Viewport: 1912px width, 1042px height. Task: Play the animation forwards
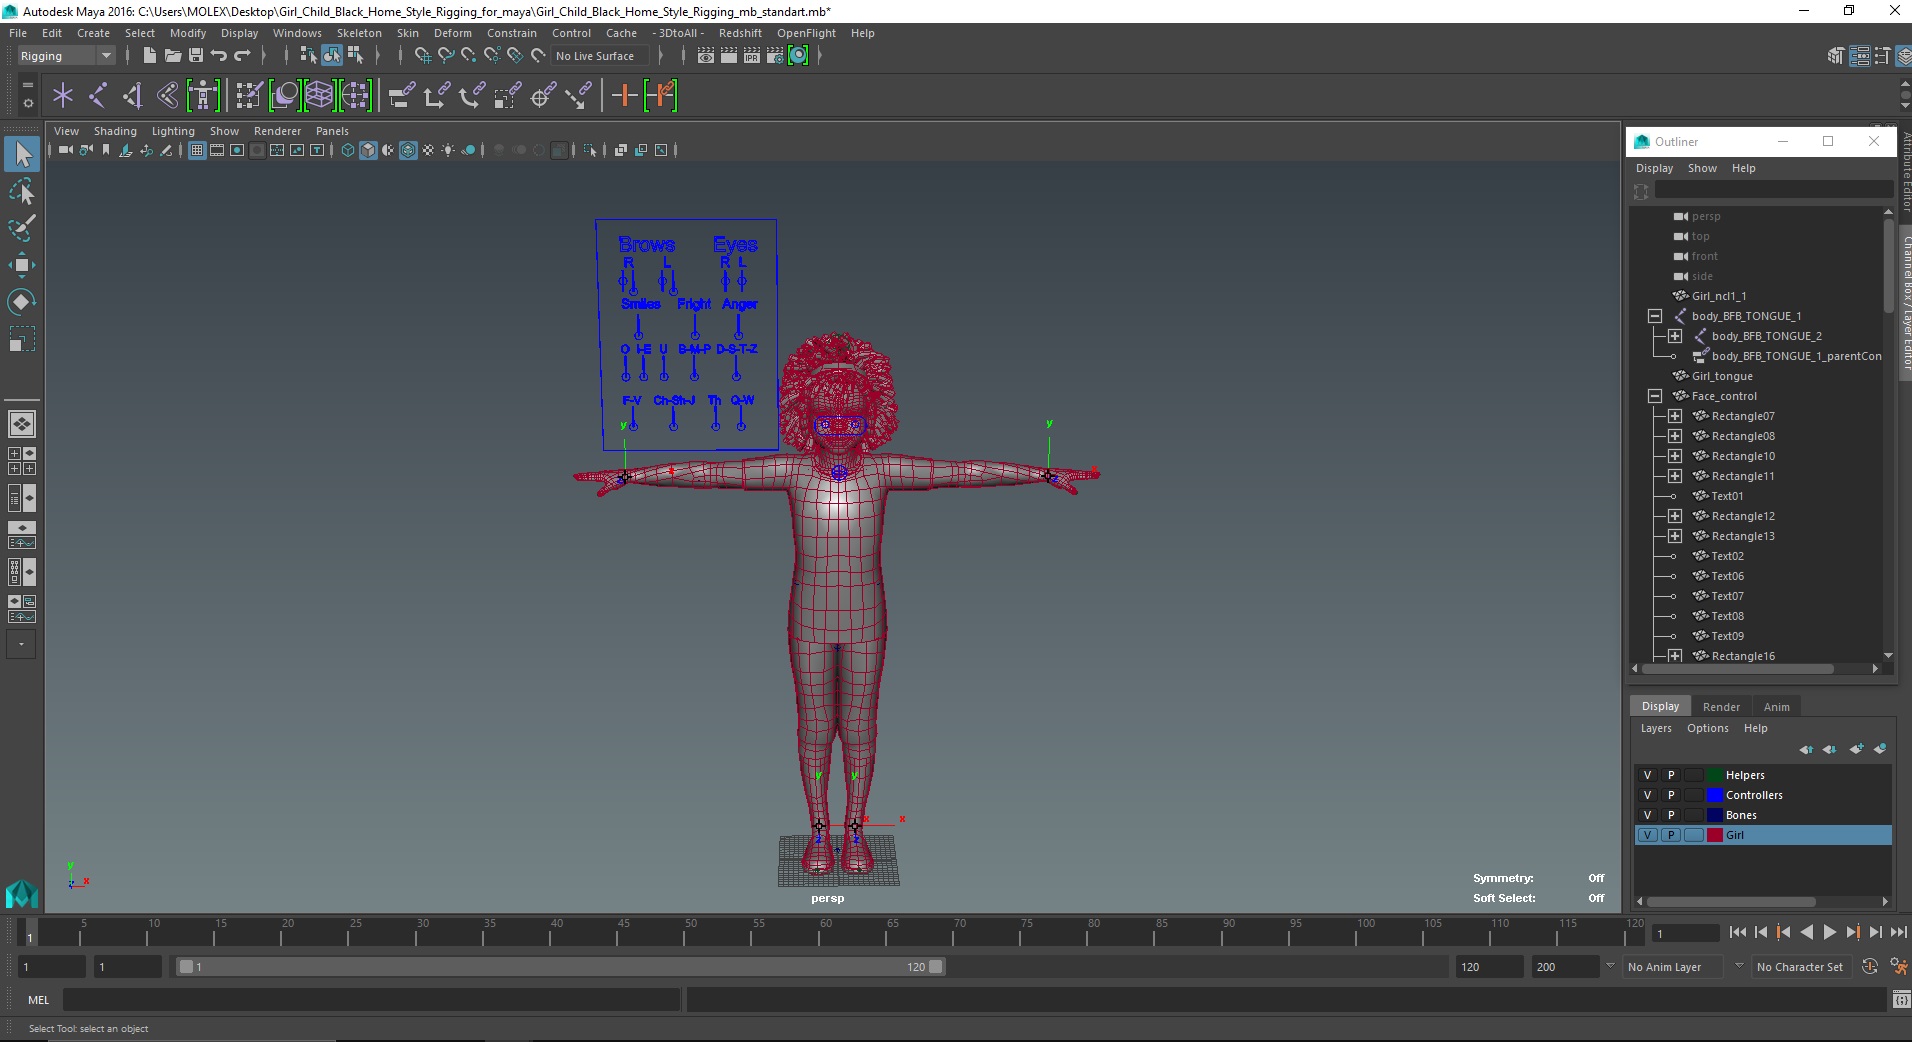click(x=1830, y=932)
